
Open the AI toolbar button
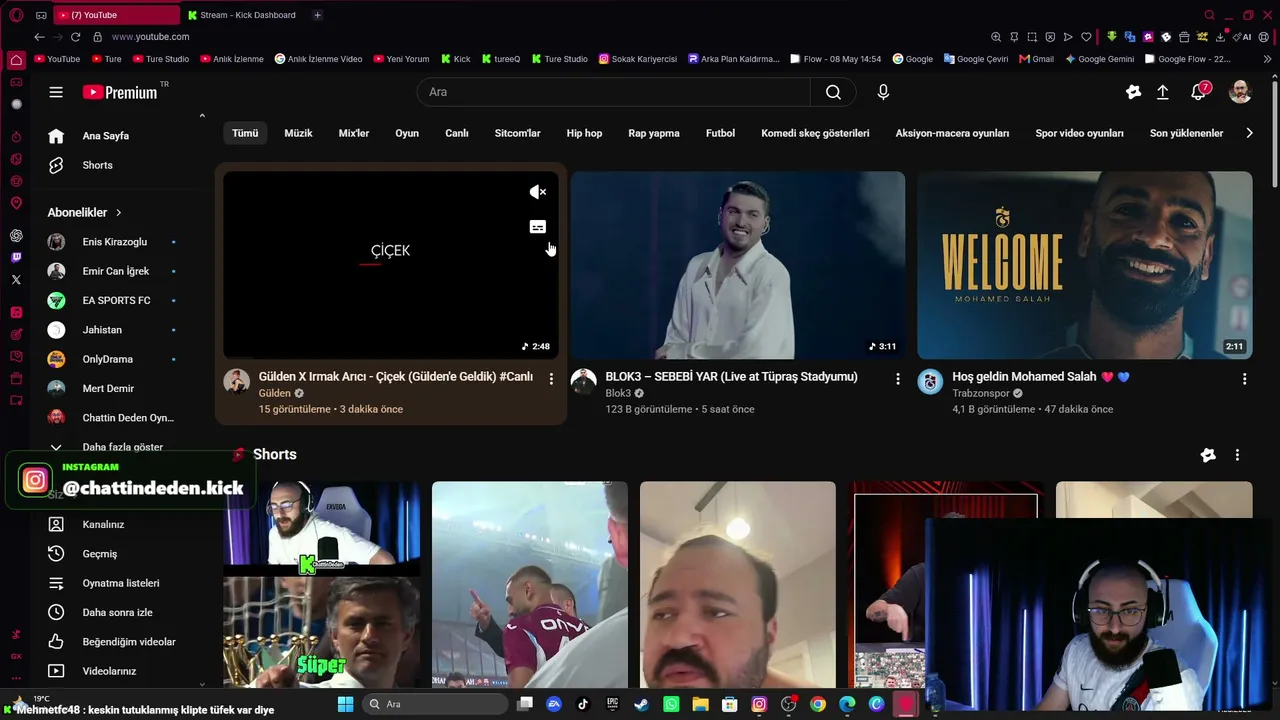(1244, 37)
